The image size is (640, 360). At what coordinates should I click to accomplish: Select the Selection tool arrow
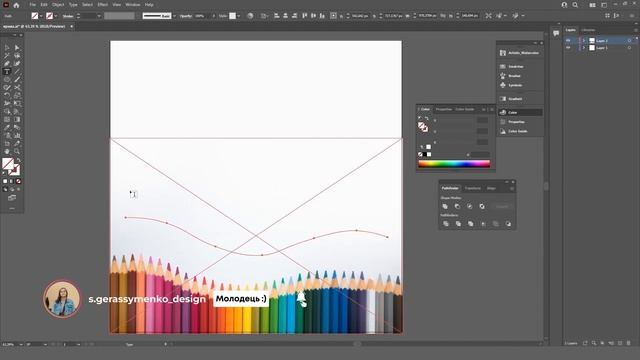pos(7,48)
